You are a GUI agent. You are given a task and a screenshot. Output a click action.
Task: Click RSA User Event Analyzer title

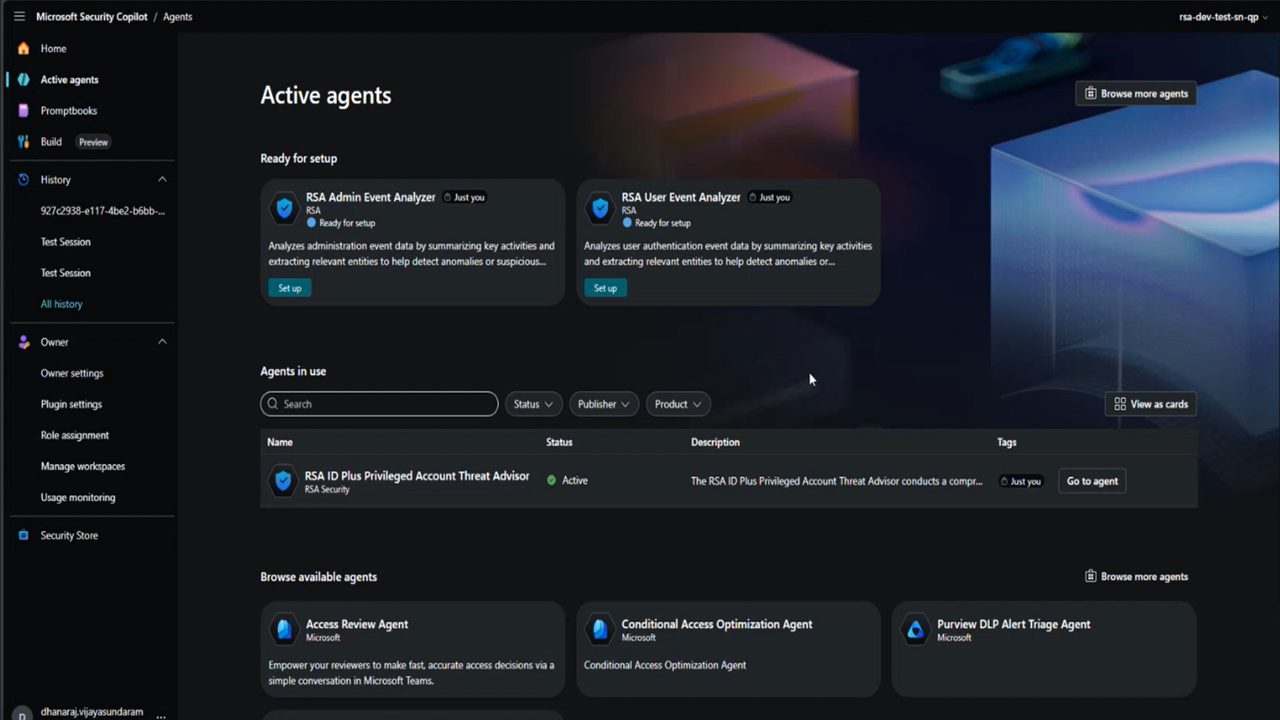pos(681,197)
